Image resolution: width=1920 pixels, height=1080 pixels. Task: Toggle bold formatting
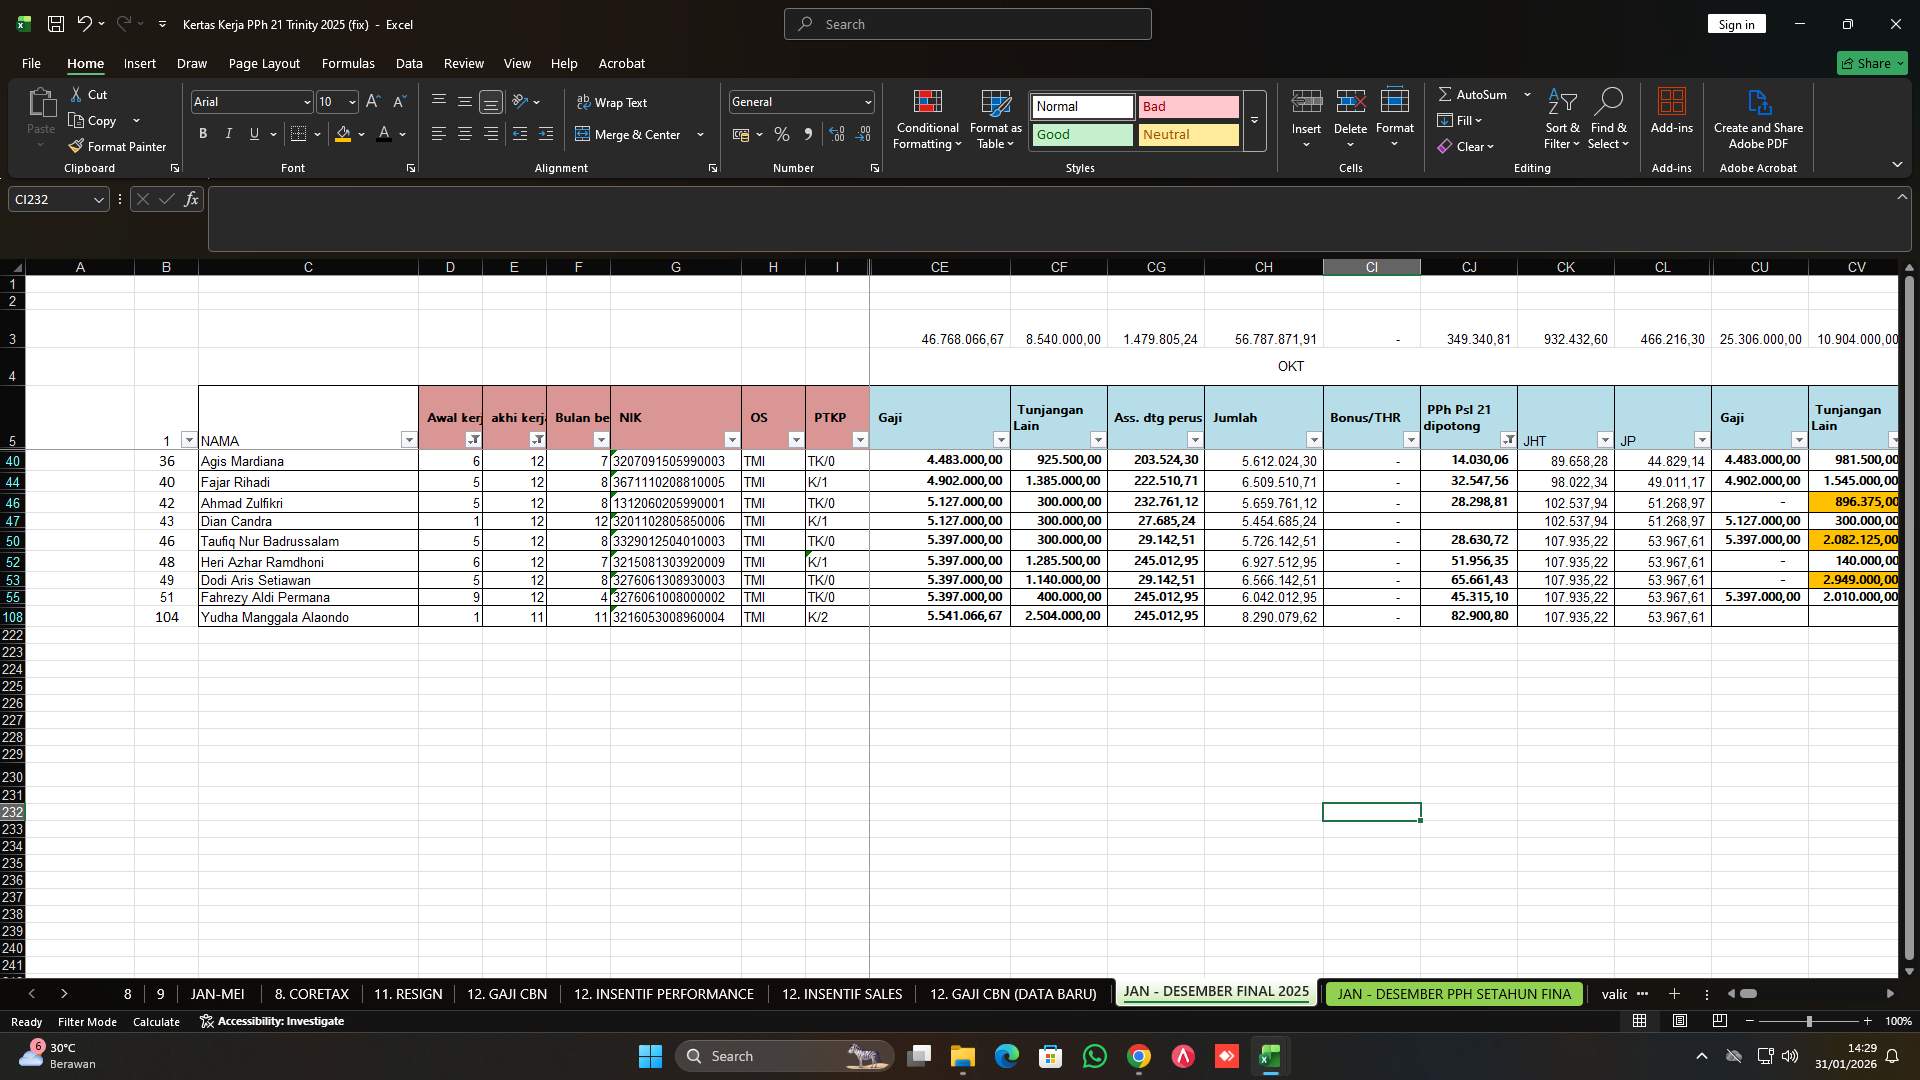[x=202, y=133]
